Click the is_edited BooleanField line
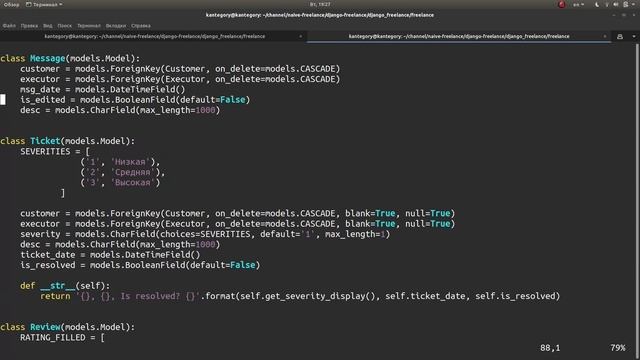640x360 pixels. (x=135, y=100)
